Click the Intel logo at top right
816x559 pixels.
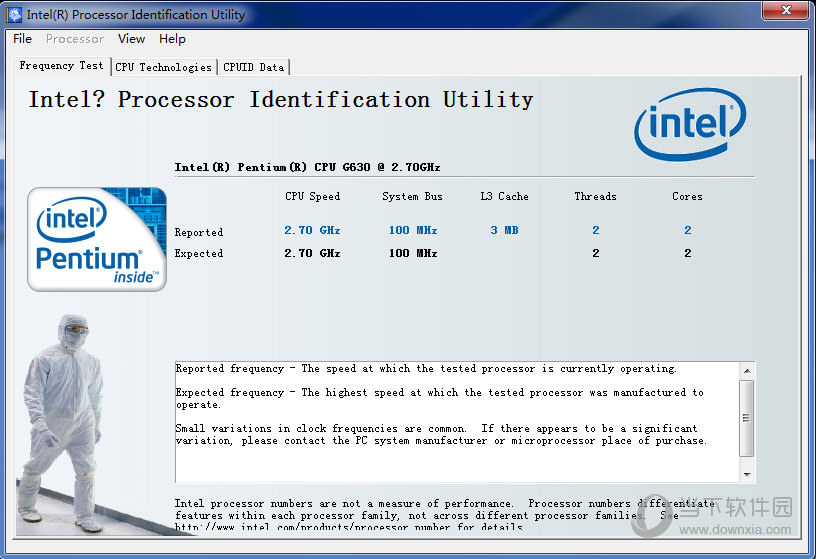coord(690,123)
